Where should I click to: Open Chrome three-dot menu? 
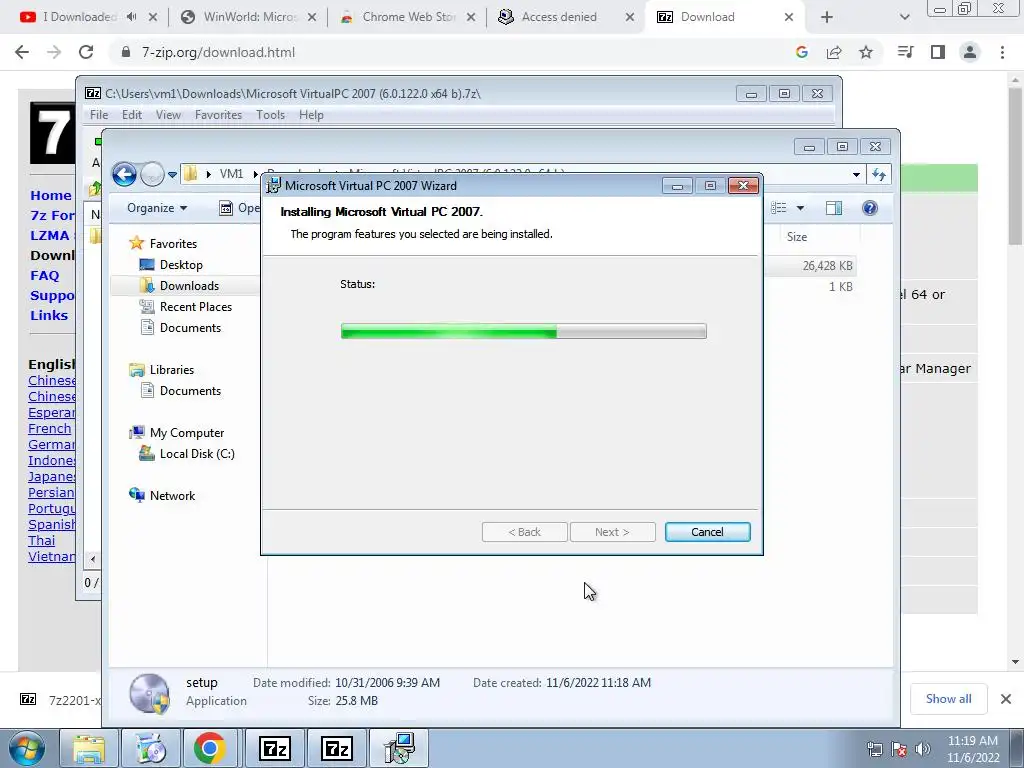coord(1002,52)
